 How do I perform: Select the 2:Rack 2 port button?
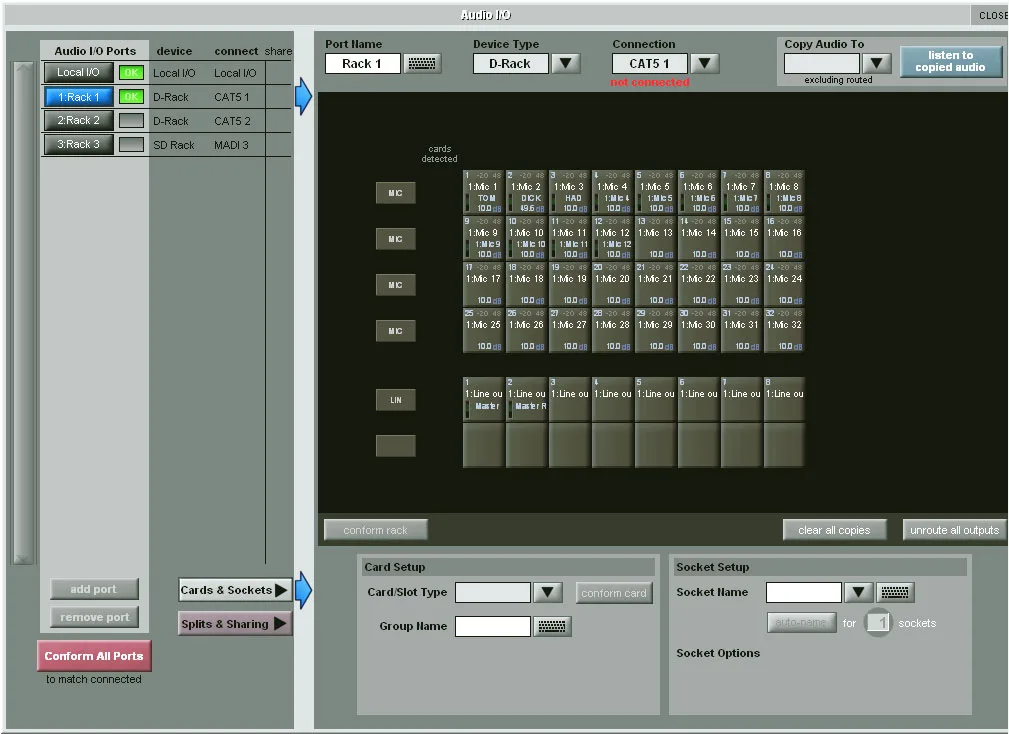point(79,121)
